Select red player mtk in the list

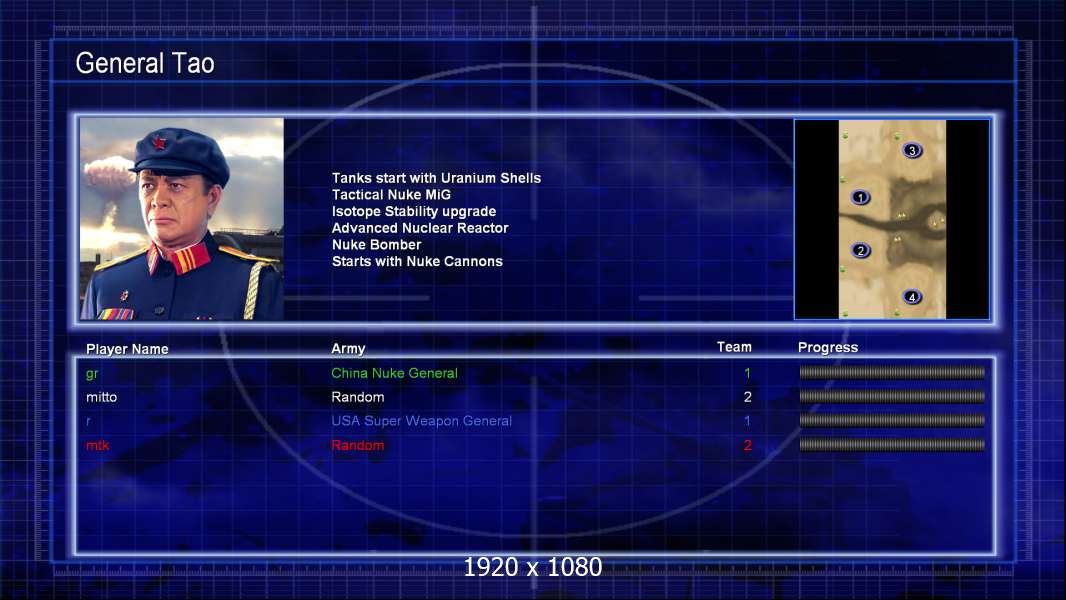pos(97,445)
